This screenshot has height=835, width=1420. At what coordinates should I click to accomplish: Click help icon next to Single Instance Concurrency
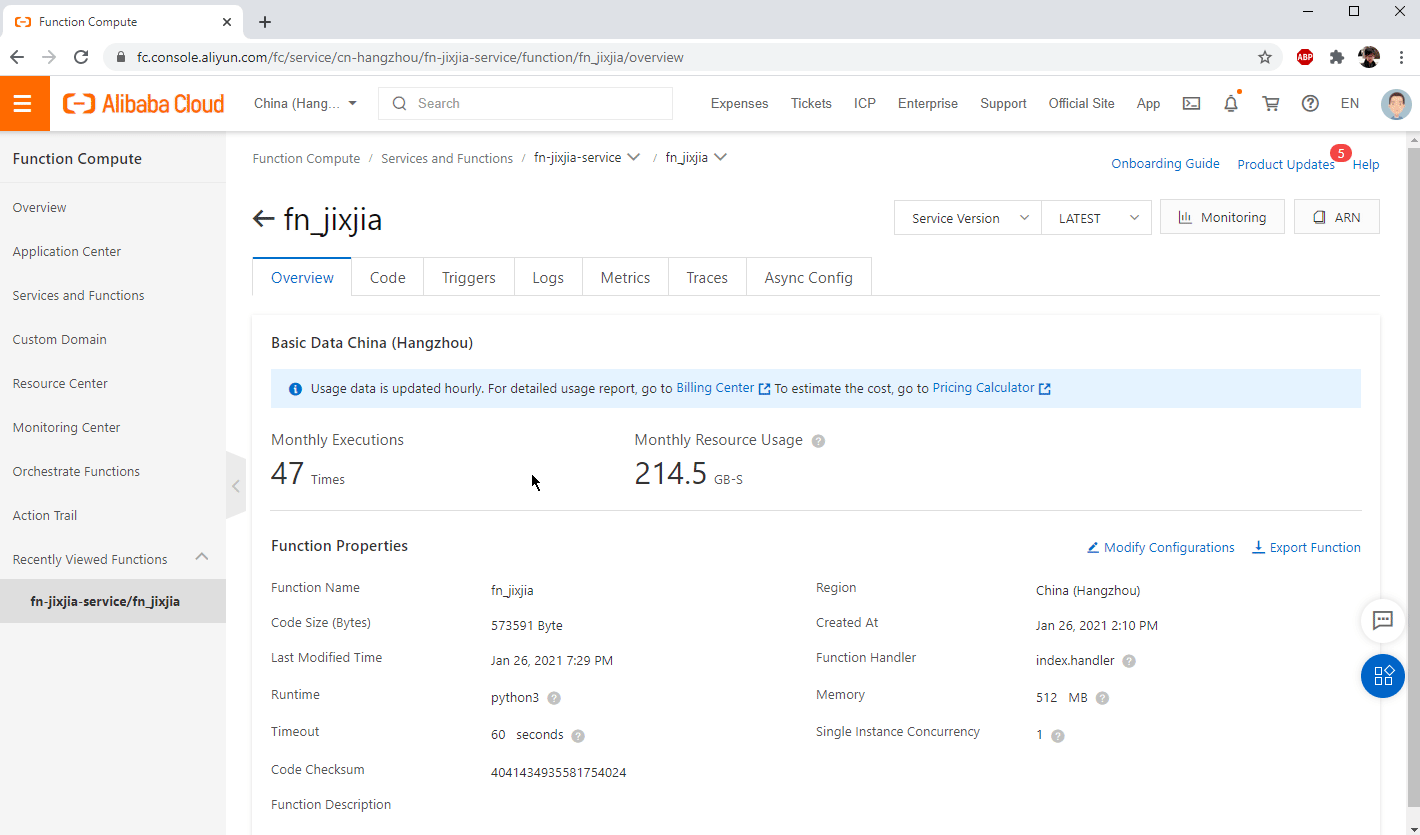[x=1058, y=735]
